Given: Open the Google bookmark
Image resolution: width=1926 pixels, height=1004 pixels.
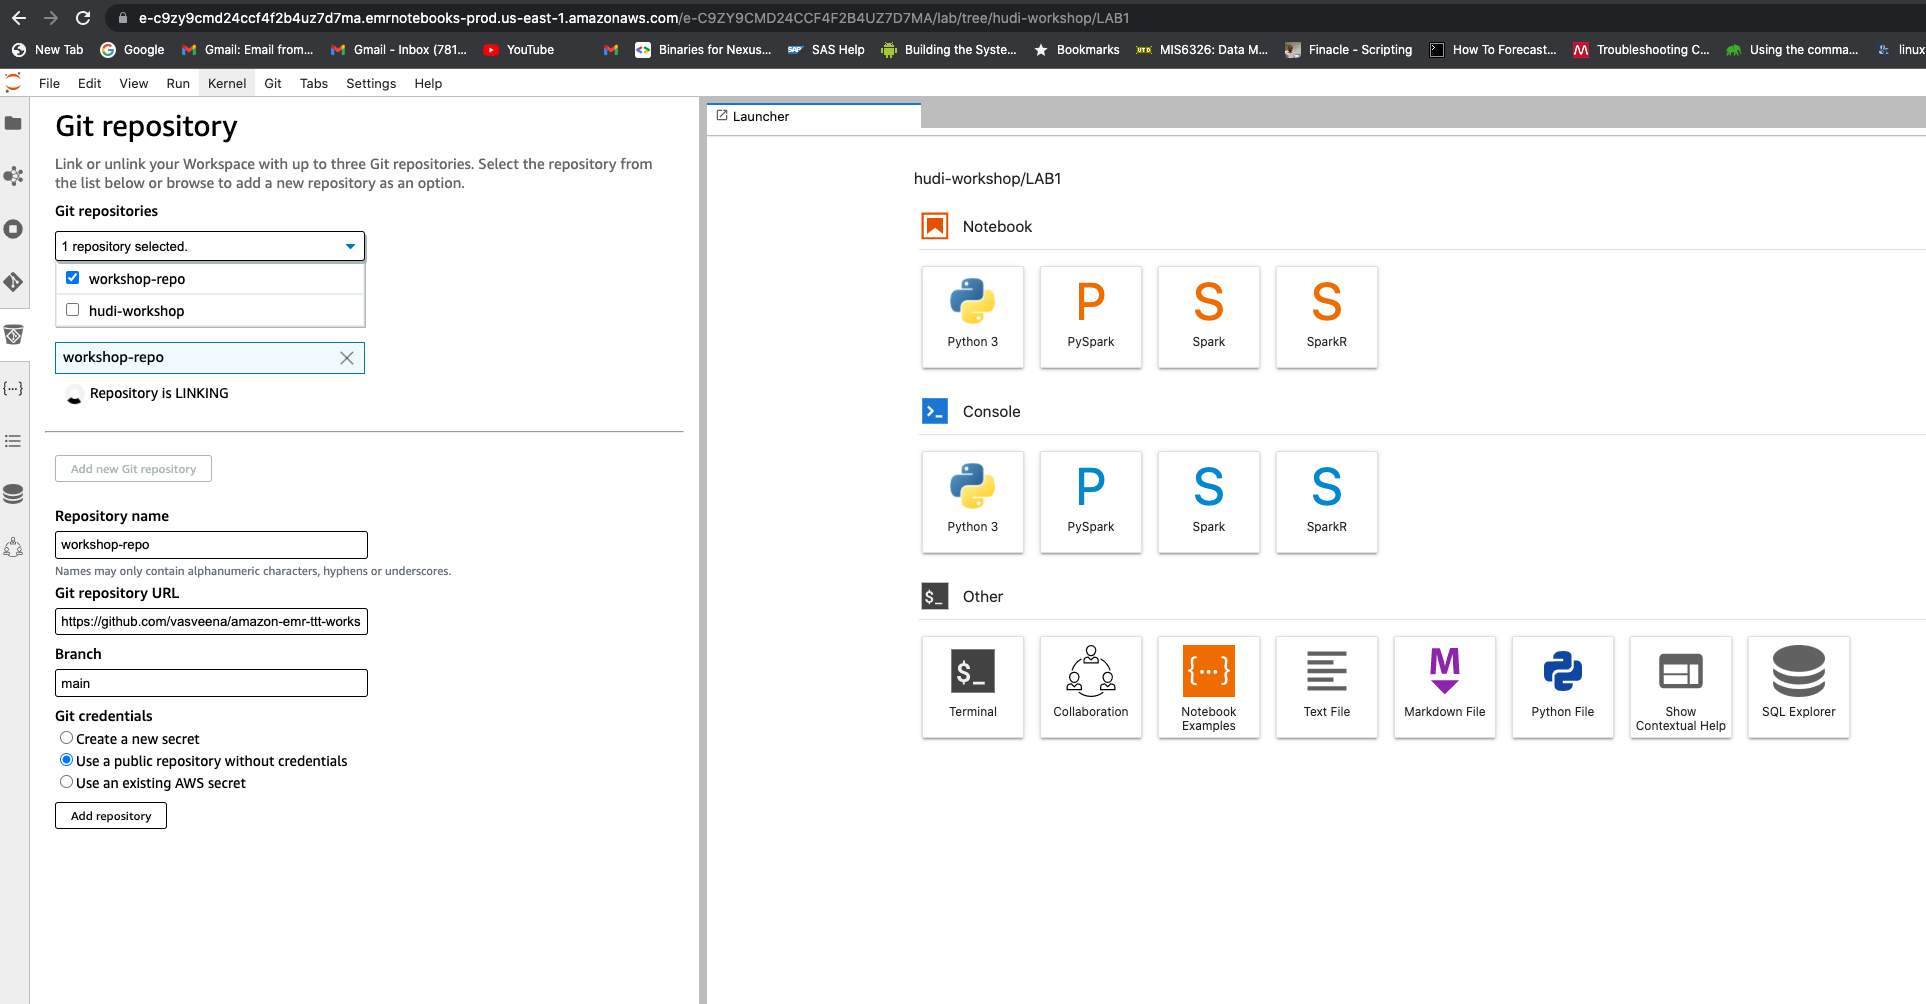Looking at the screenshot, I should [x=133, y=49].
